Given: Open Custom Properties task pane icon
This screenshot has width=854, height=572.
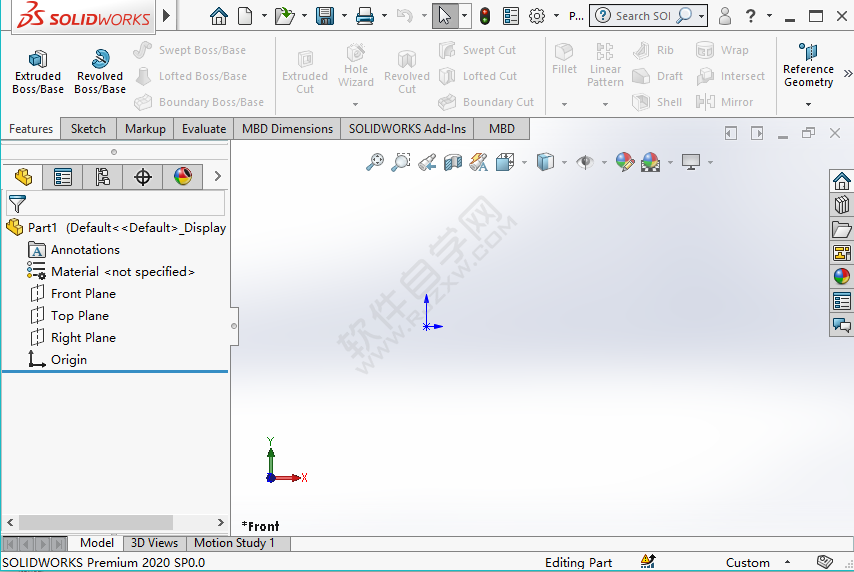Looking at the screenshot, I should (x=841, y=301).
